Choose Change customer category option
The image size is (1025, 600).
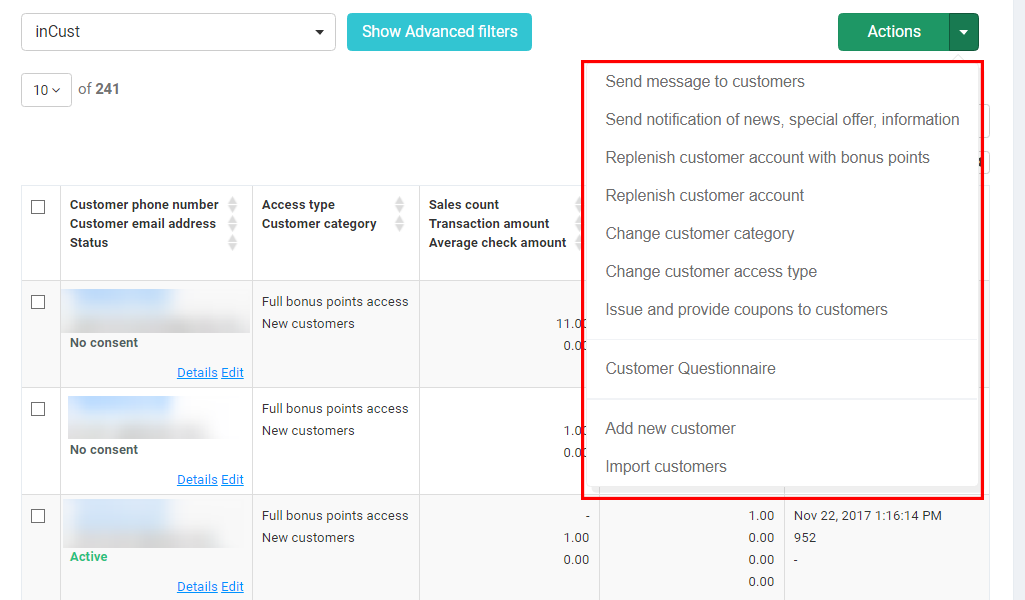pos(699,234)
